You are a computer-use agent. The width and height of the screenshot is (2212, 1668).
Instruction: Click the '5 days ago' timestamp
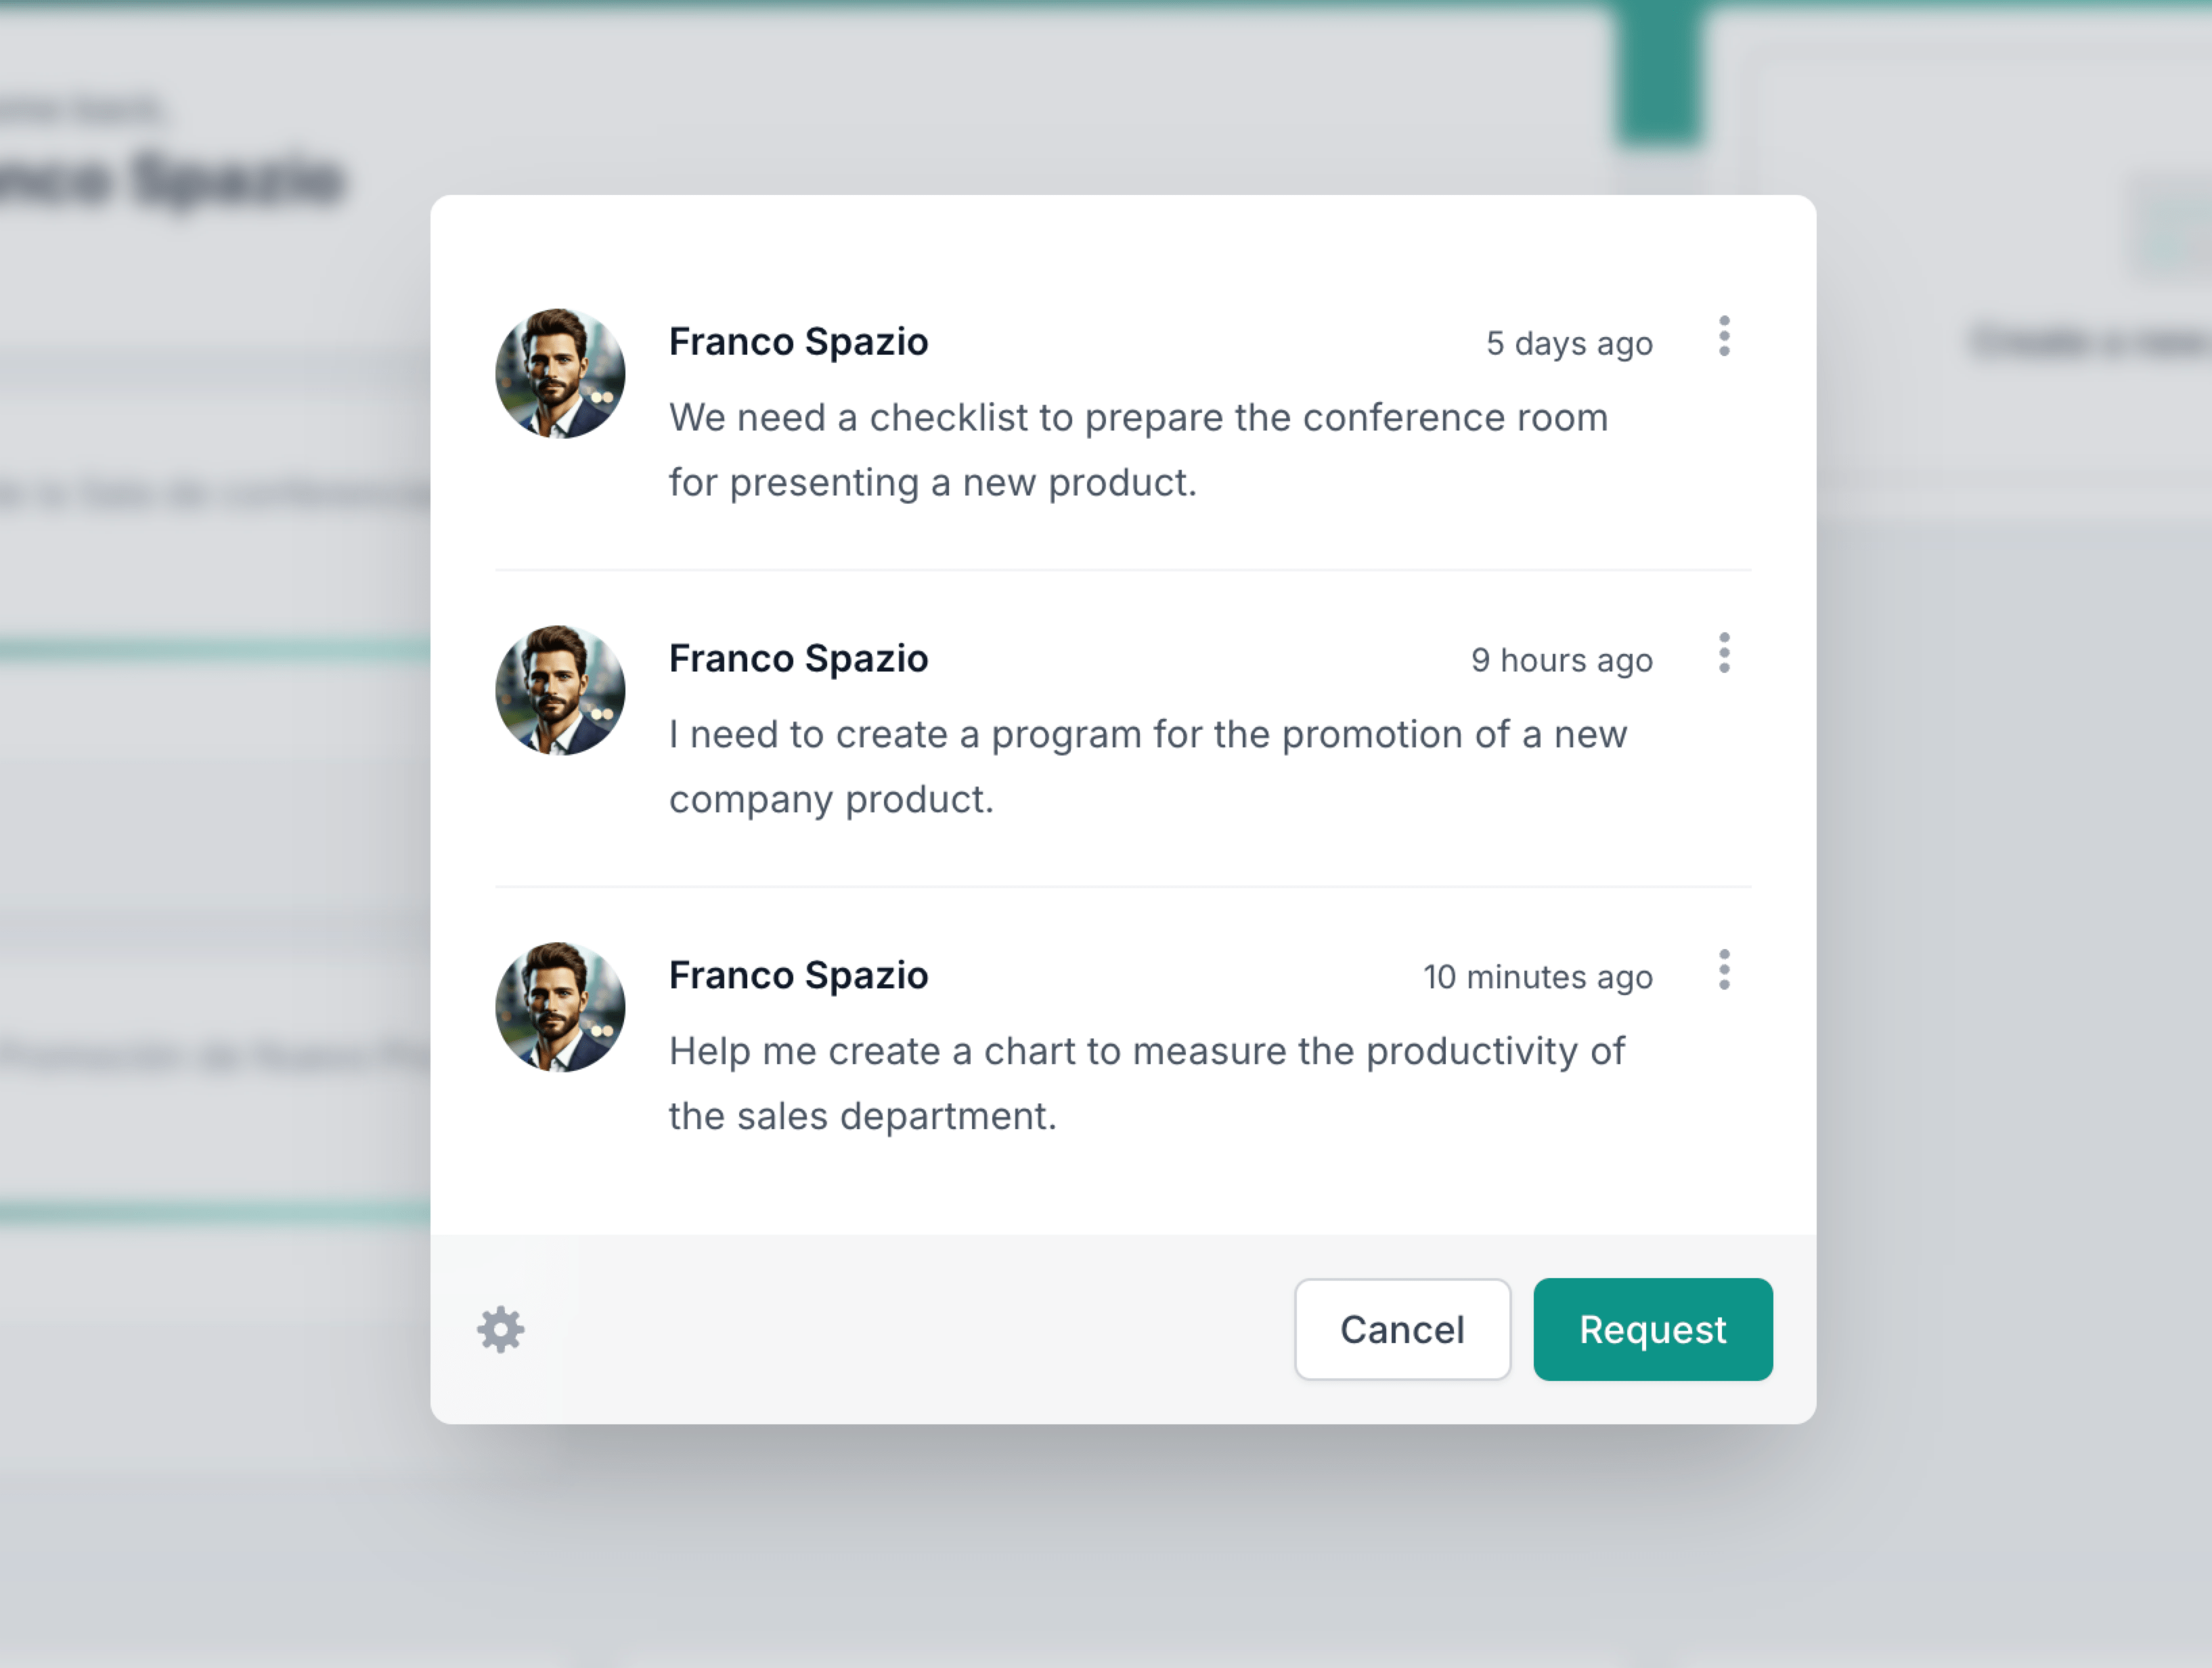click(x=1569, y=342)
